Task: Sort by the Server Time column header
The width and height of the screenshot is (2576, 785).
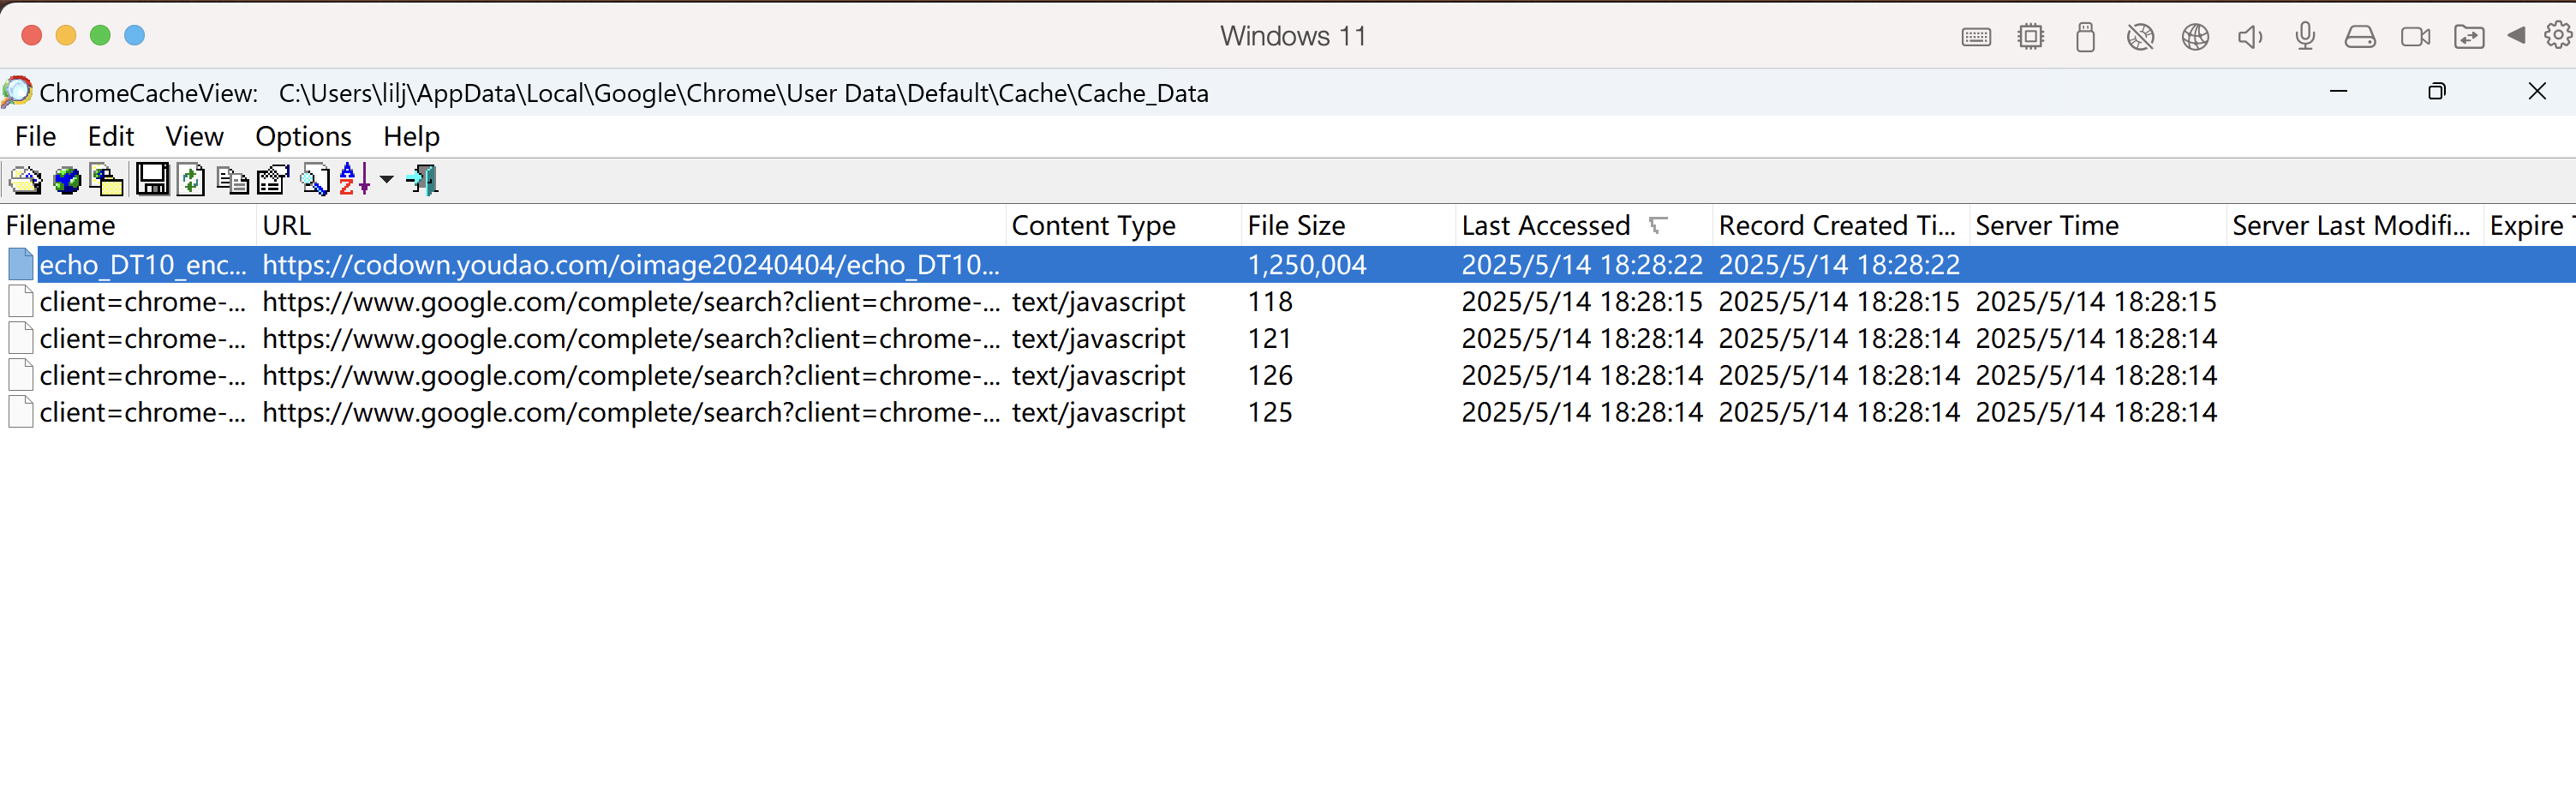Action: [x=2098, y=225]
